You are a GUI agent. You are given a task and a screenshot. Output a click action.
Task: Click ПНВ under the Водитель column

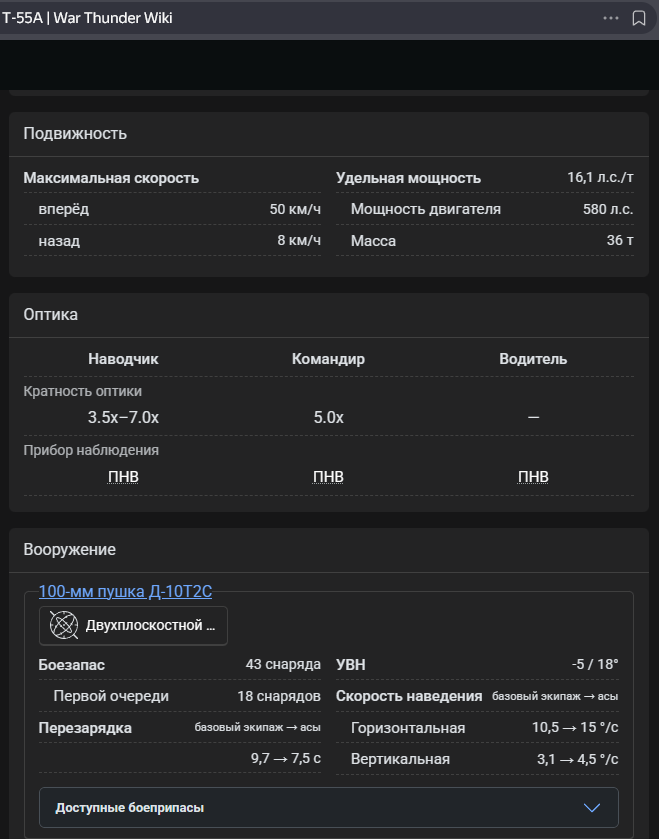tap(533, 476)
